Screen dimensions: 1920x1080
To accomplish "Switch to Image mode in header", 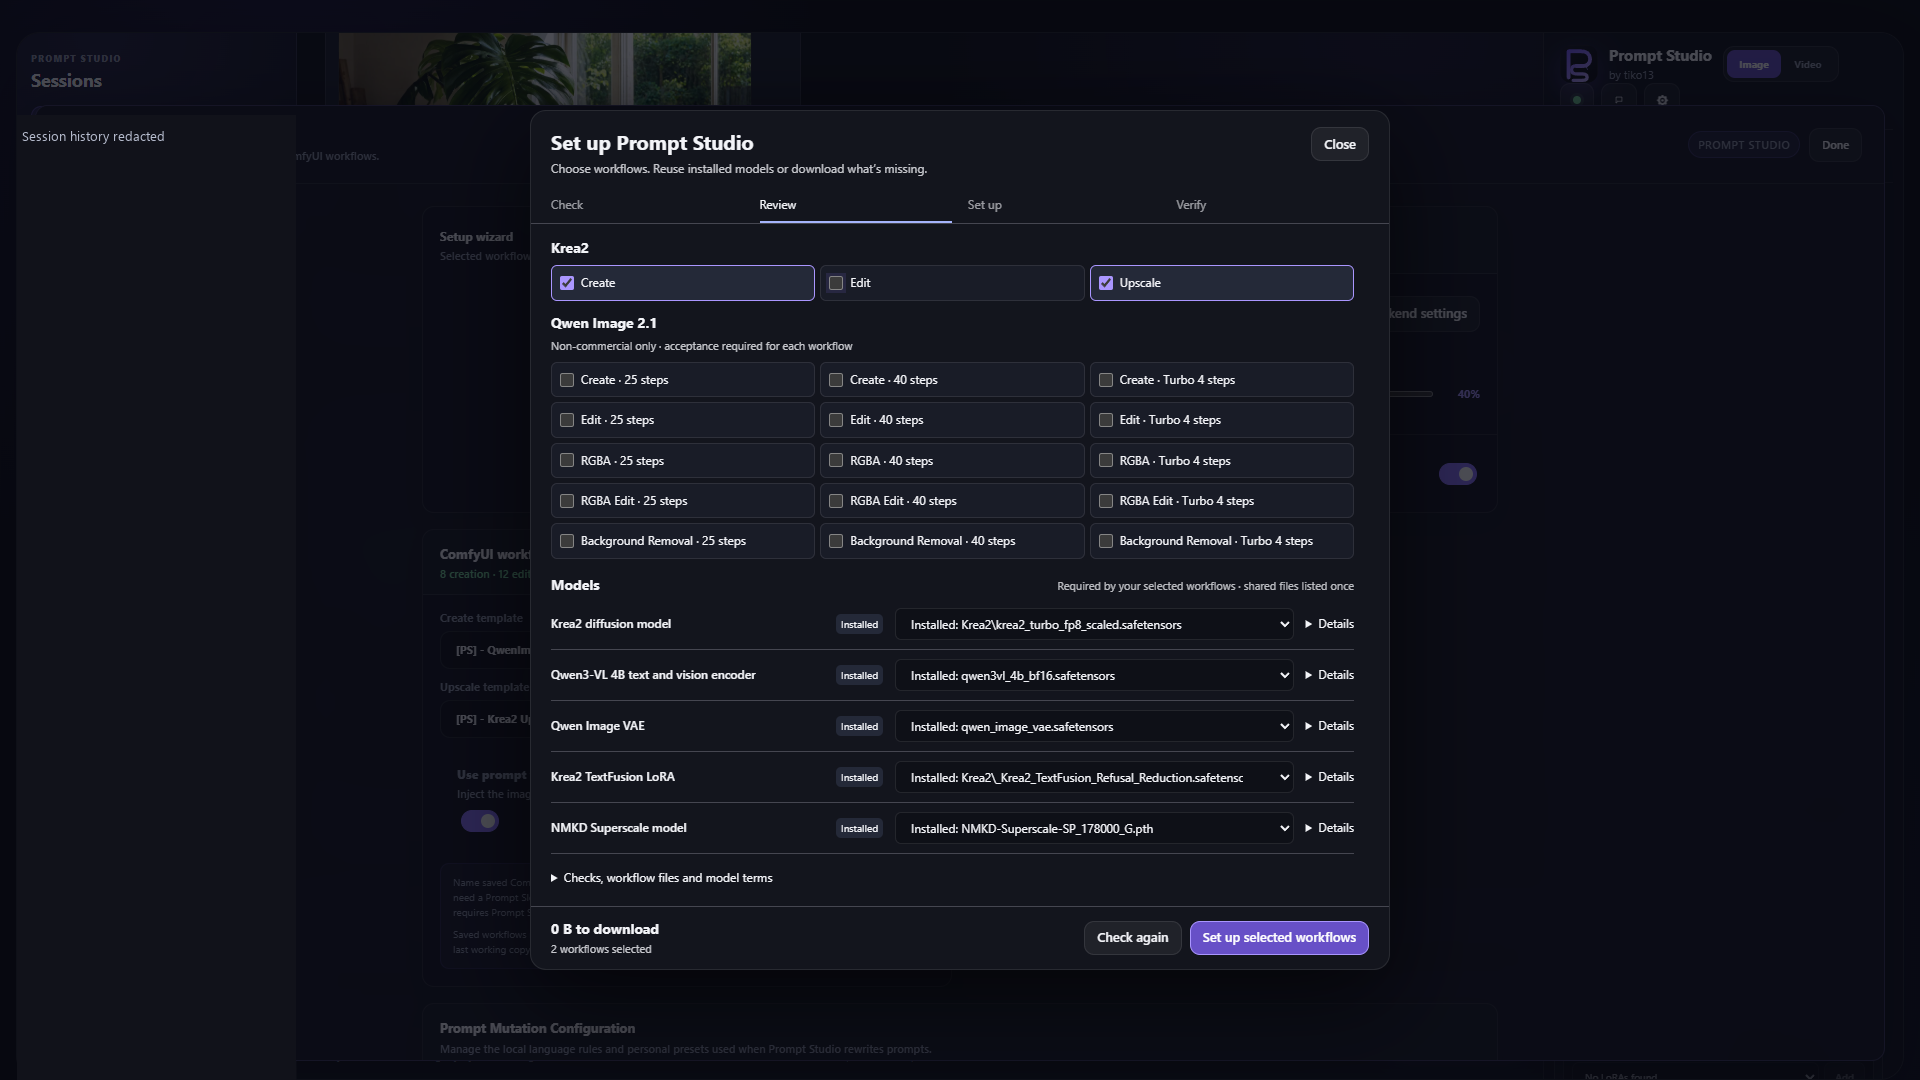I will point(1753,65).
